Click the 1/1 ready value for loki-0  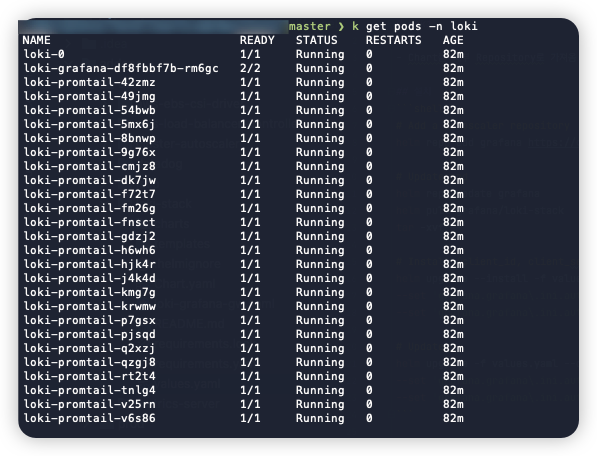coord(250,54)
